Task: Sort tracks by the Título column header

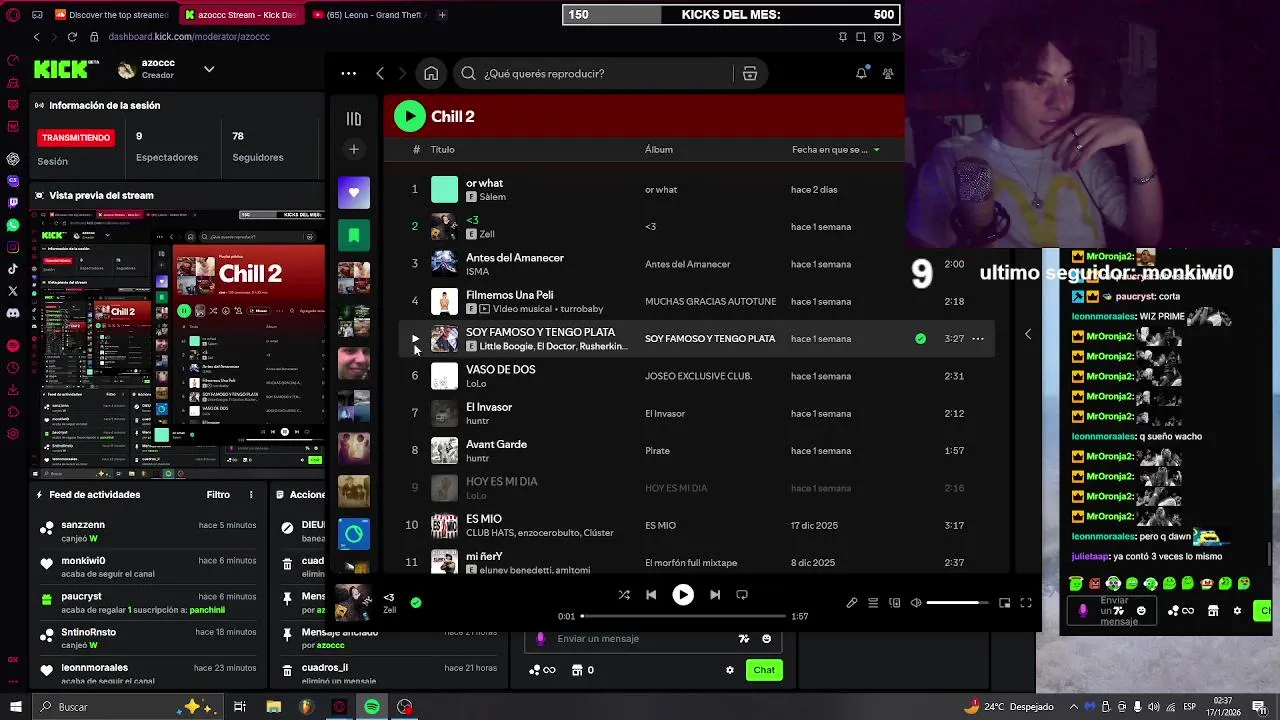Action: coord(442,149)
